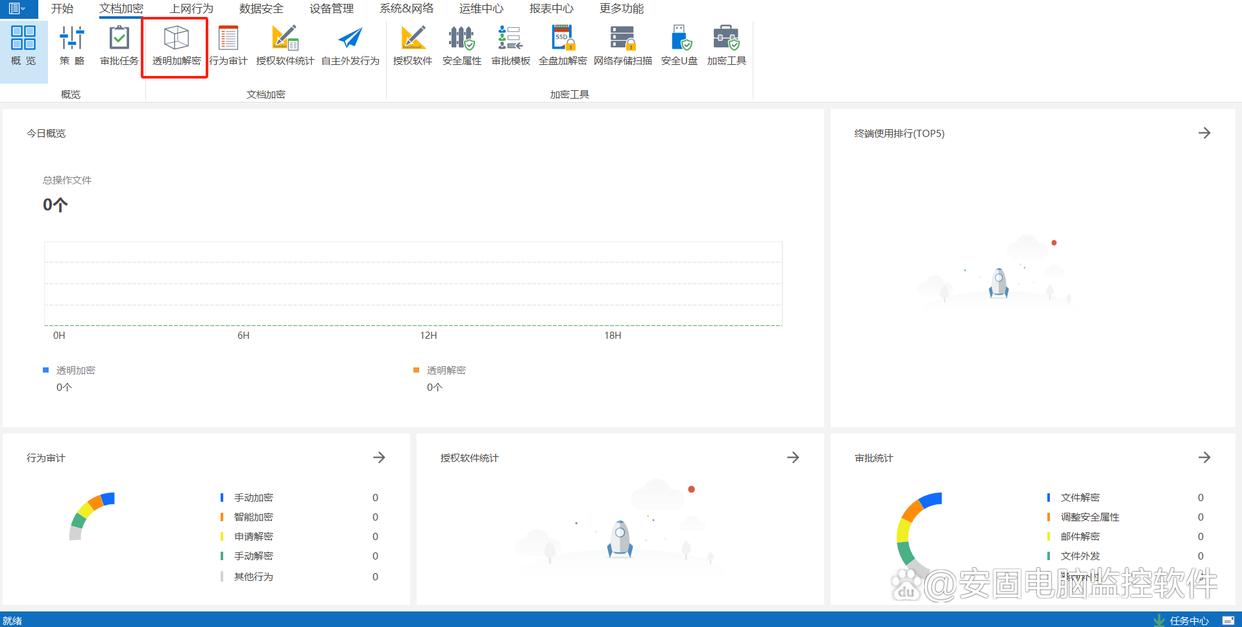Select the 行为审计 ribbon icon
Screen dimensions: 1242x627
(x=228, y=46)
